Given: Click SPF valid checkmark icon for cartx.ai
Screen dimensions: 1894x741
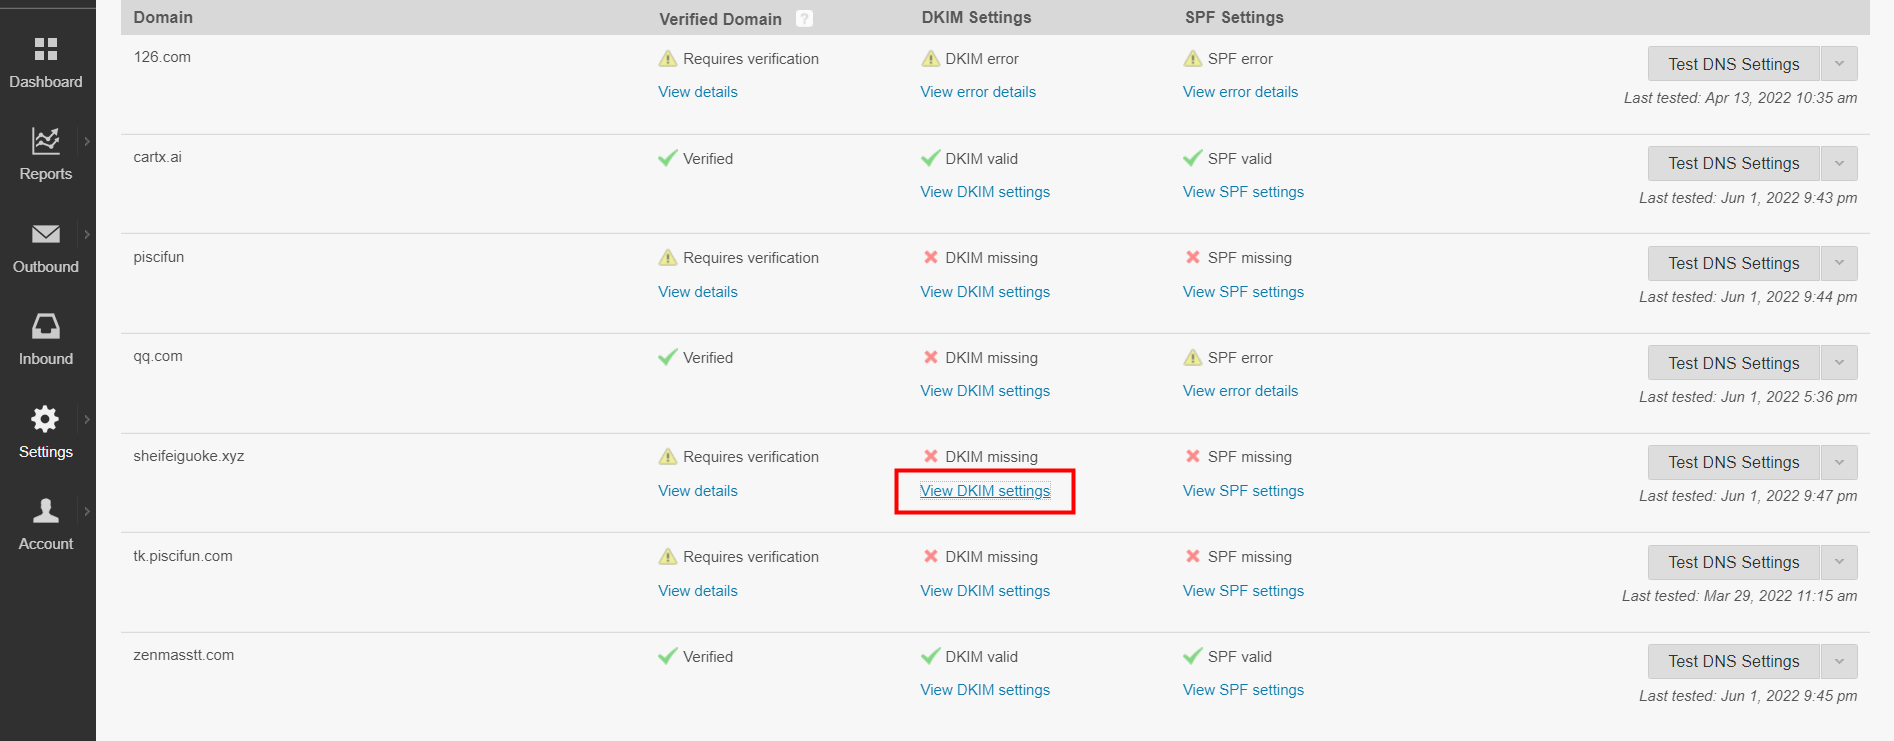Looking at the screenshot, I should [x=1193, y=158].
